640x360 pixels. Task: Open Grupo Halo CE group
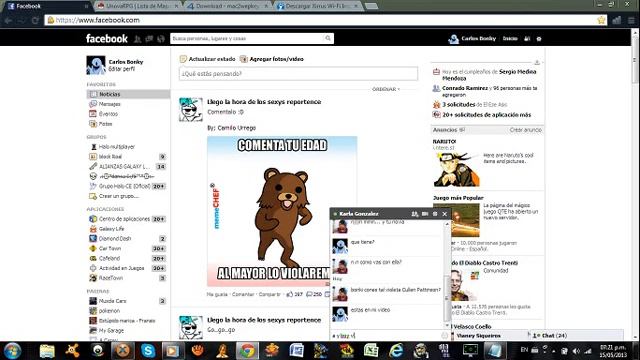[x=124, y=186]
